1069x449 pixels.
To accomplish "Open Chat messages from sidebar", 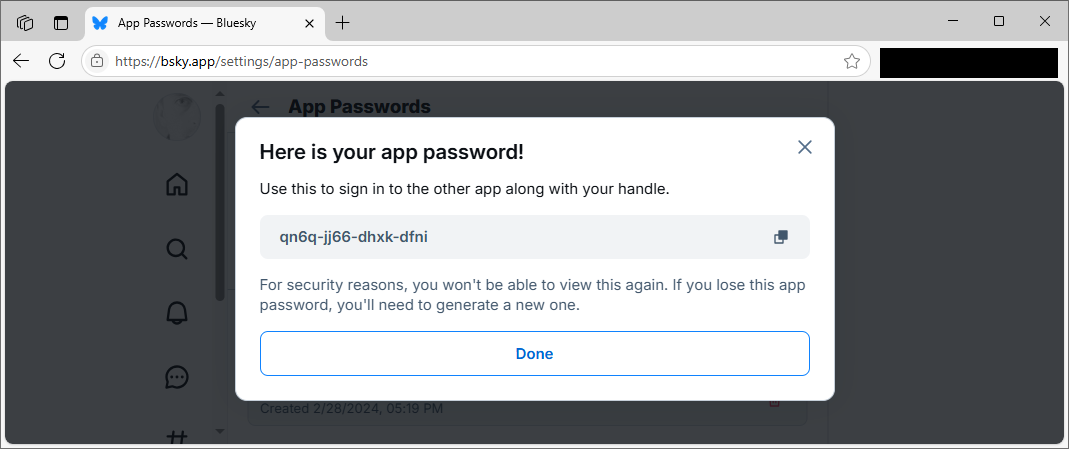I will coord(177,377).
